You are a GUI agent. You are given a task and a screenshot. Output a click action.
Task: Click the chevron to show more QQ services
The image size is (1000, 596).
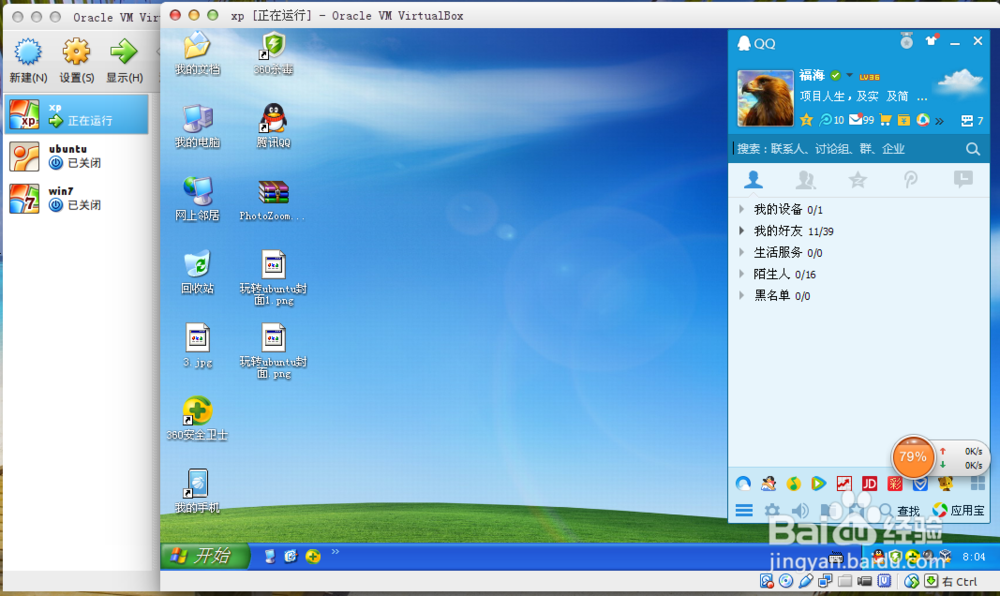pyautogui.click(x=939, y=120)
